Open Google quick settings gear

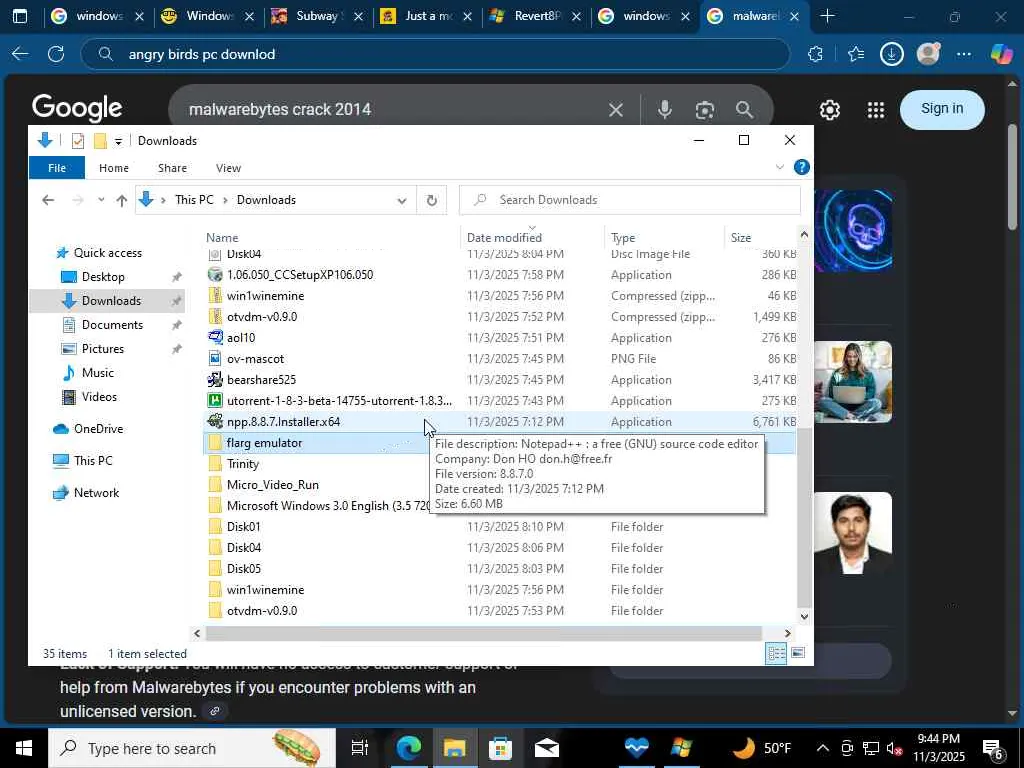(x=829, y=110)
